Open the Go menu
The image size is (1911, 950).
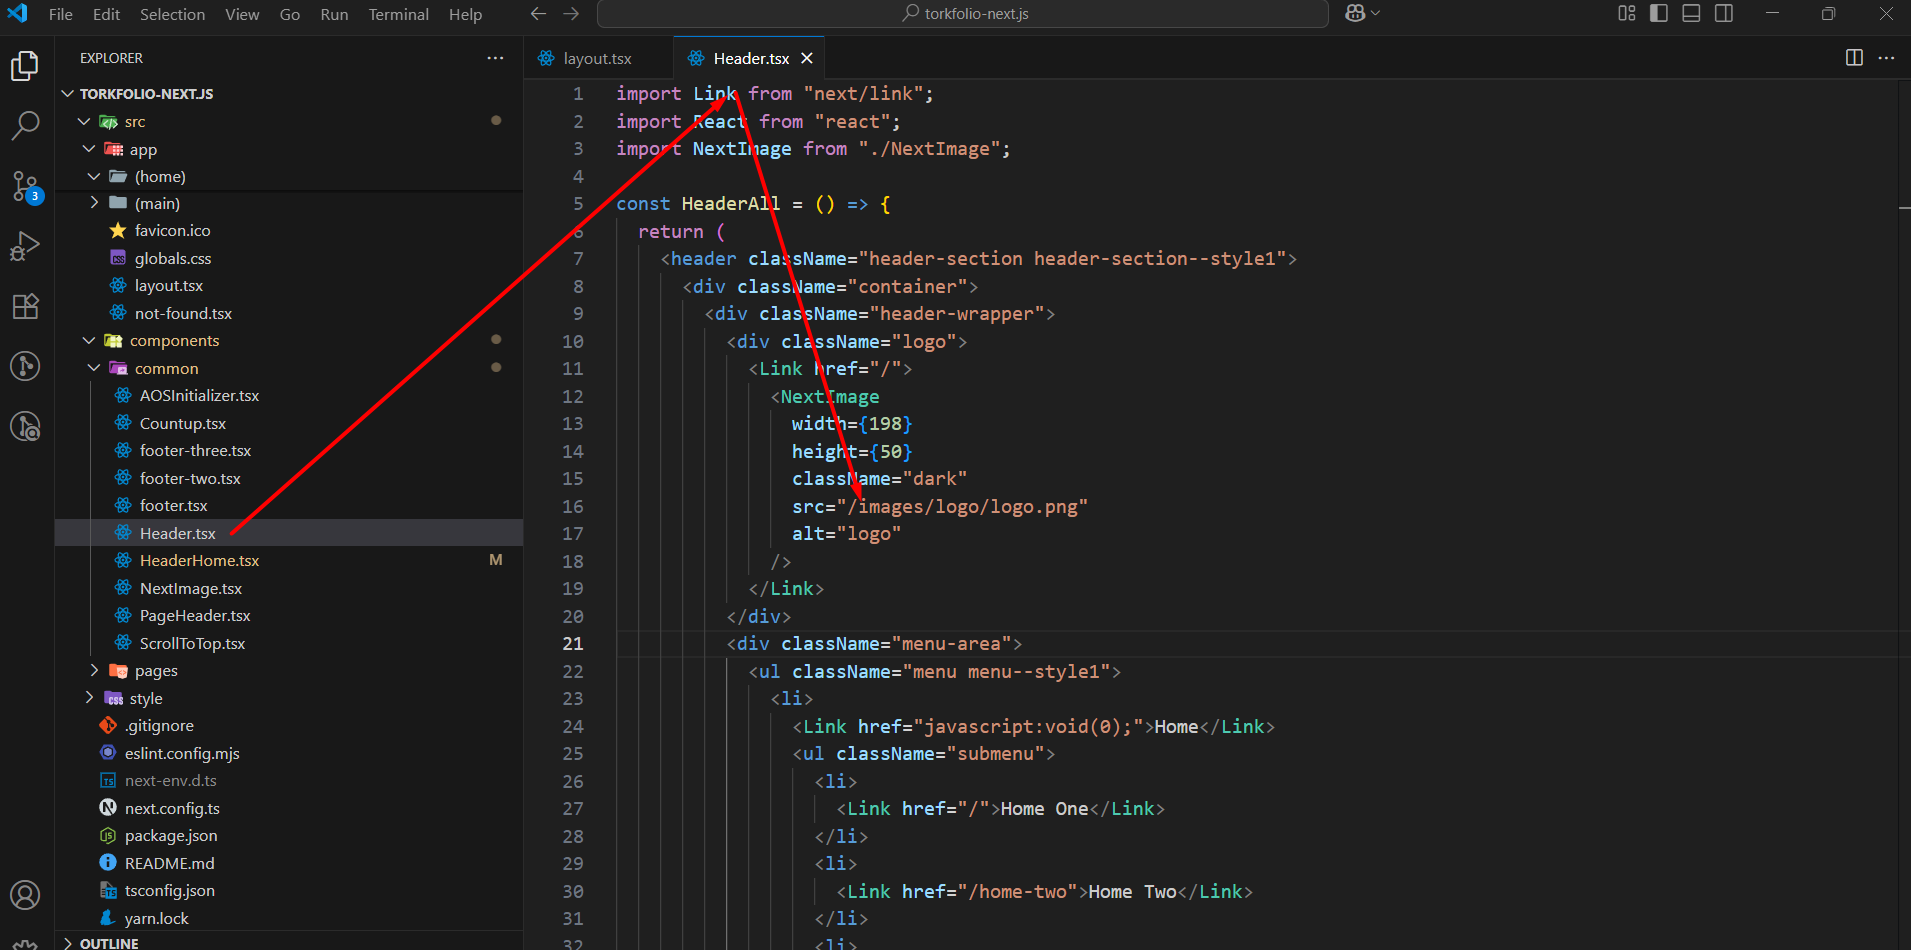(290, 14)
